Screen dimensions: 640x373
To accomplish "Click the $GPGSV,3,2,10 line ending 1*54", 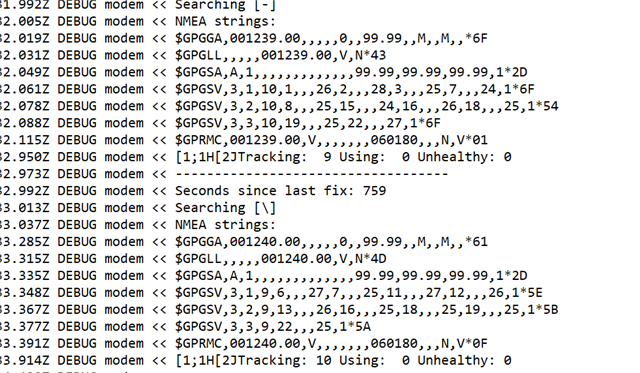I will coord(279,106).
